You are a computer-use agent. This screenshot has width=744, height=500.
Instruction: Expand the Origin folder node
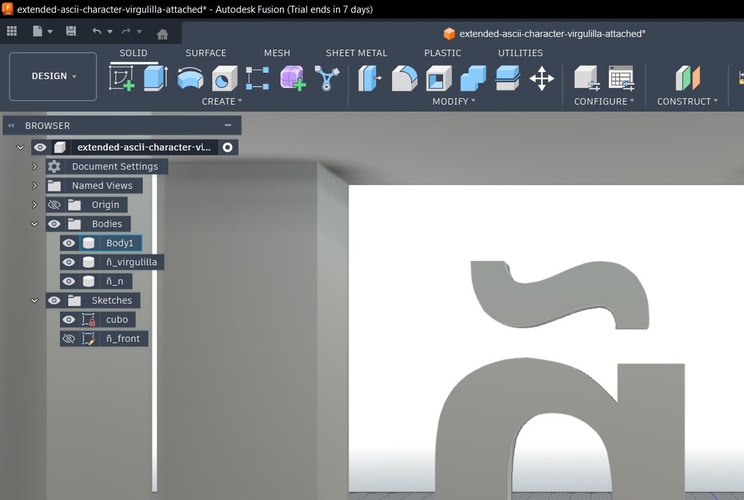click(34, 205)
